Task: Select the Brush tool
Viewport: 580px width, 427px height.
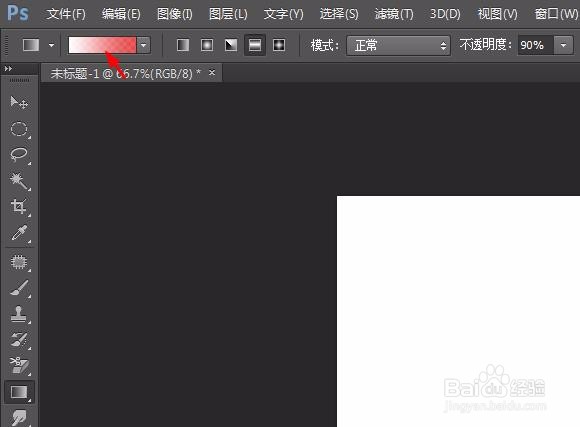Action: tap(19, 288)
